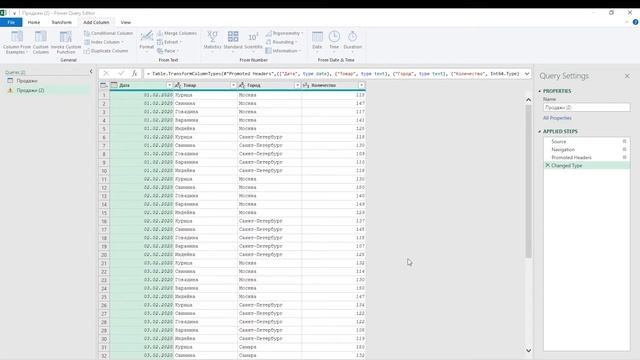640x360 pixels.
Task: Open Statistics number functions
Action: pyautogui.click(x=212, y=41)
